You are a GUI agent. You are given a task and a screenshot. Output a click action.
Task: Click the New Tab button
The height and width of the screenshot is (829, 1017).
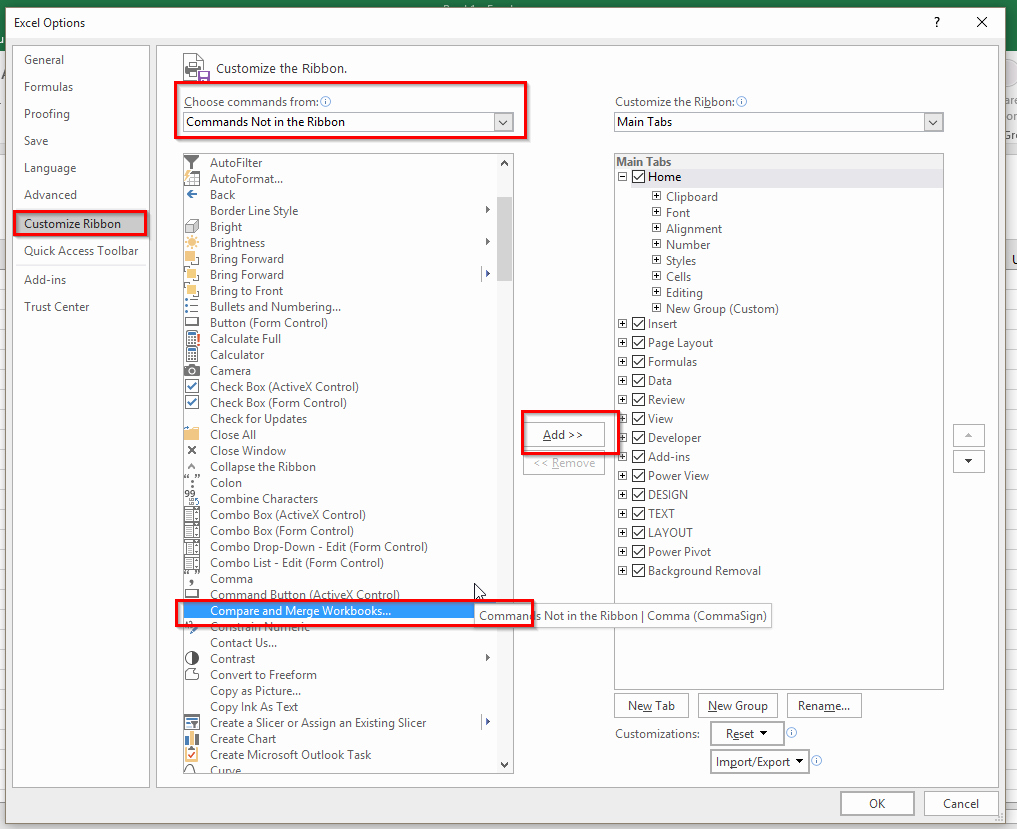(x=651, y=705)
